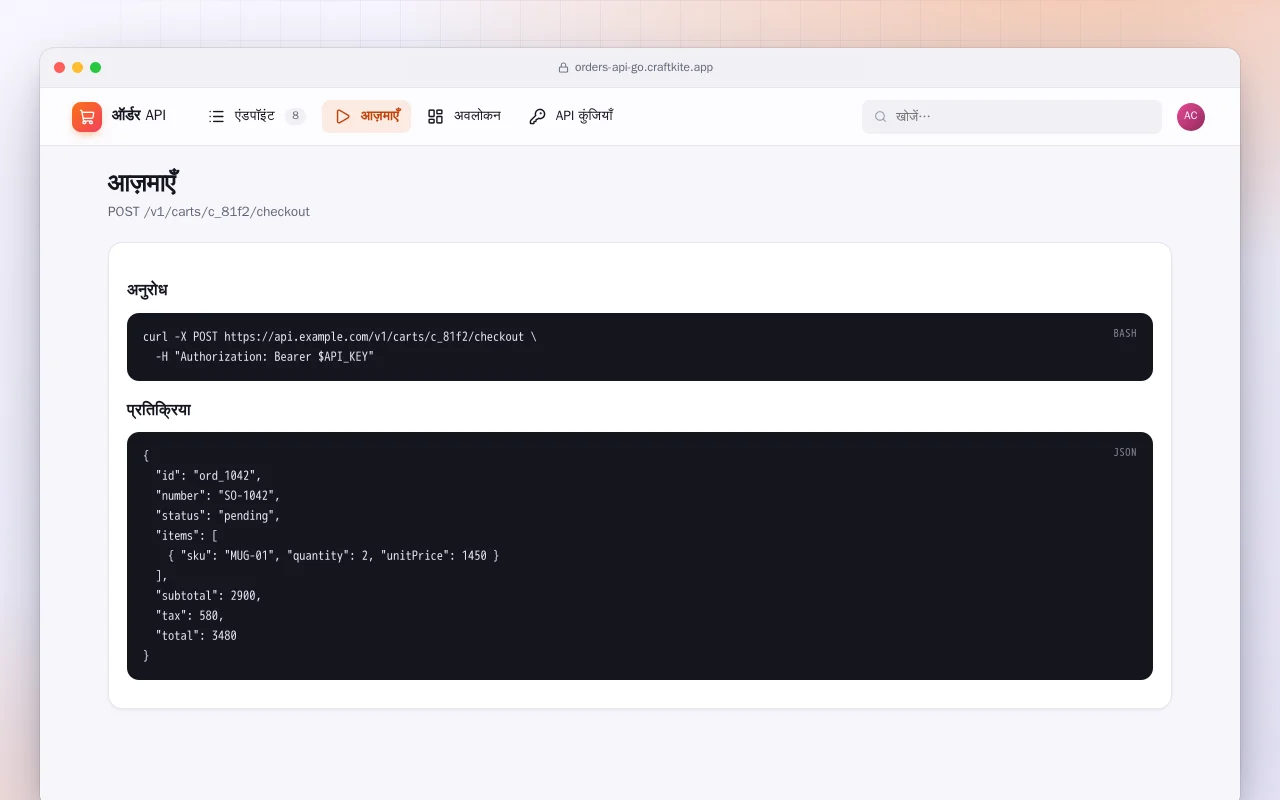Click the endpoint count badge 8
Image resolution: width=1280 pixels, height=800 pixels.
click(295, 117)
